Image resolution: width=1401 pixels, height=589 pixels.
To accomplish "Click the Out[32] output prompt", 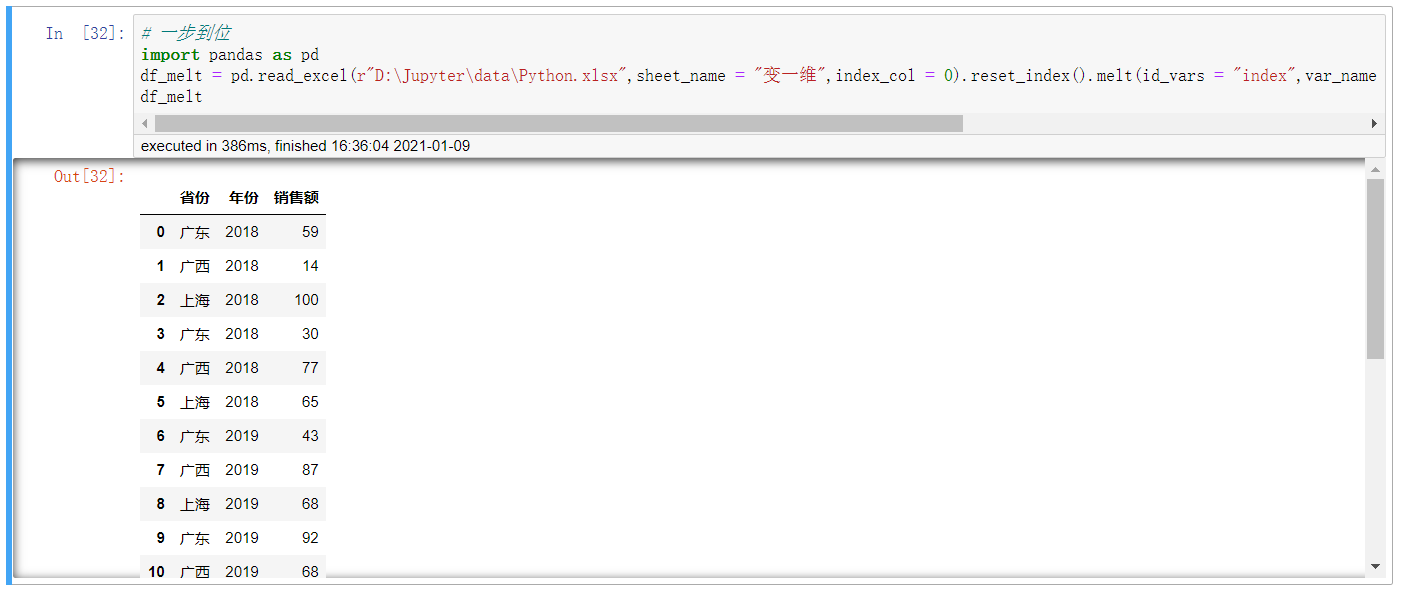I will point(89,177).
